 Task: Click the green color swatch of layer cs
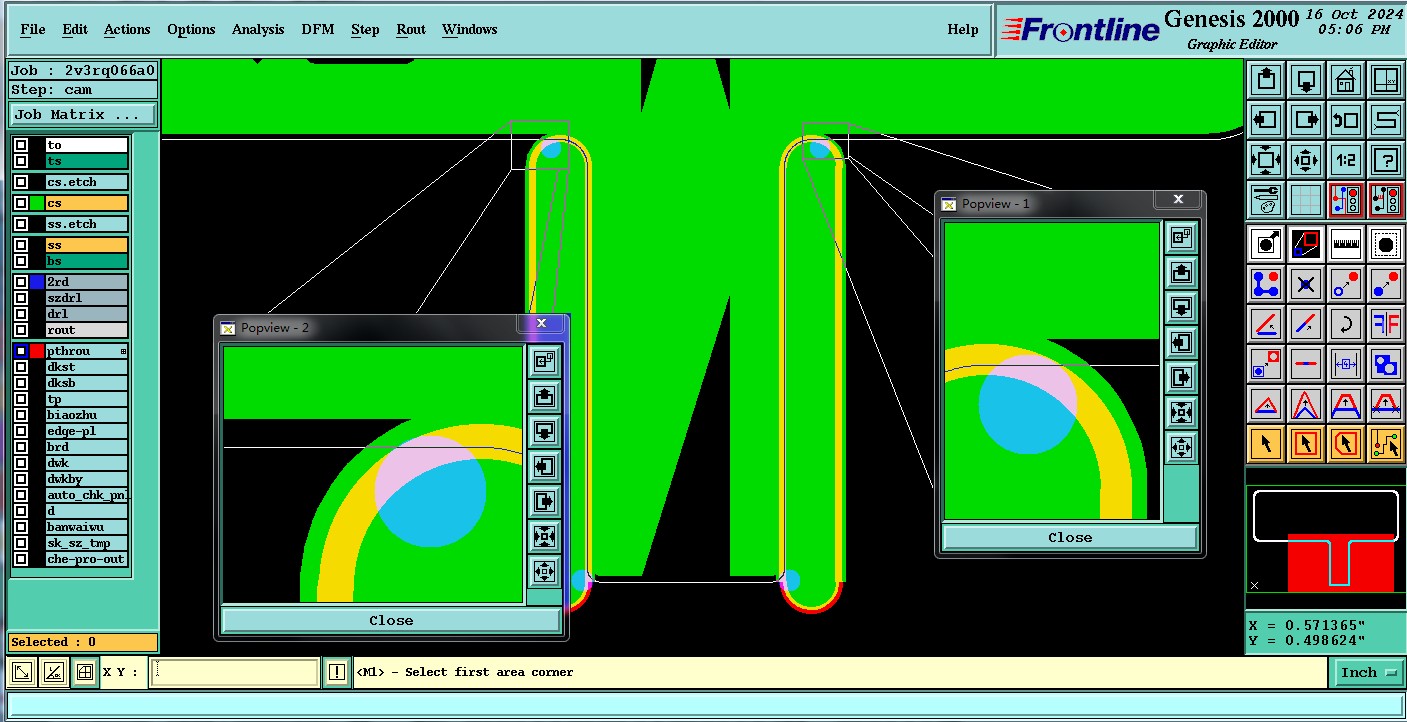coord(37,203)
